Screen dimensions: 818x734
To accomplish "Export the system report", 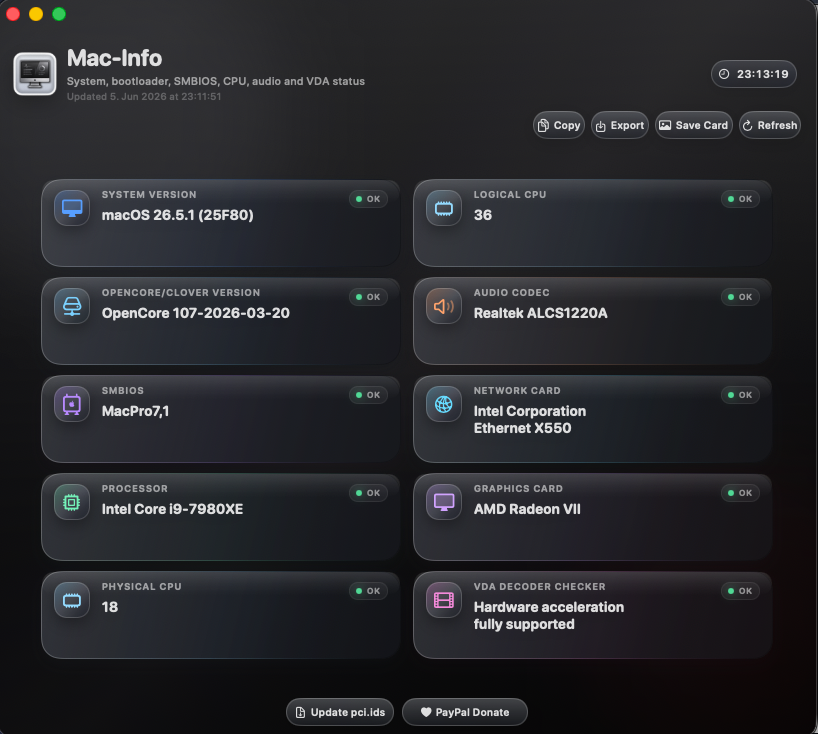I will (x=620, y=125).
